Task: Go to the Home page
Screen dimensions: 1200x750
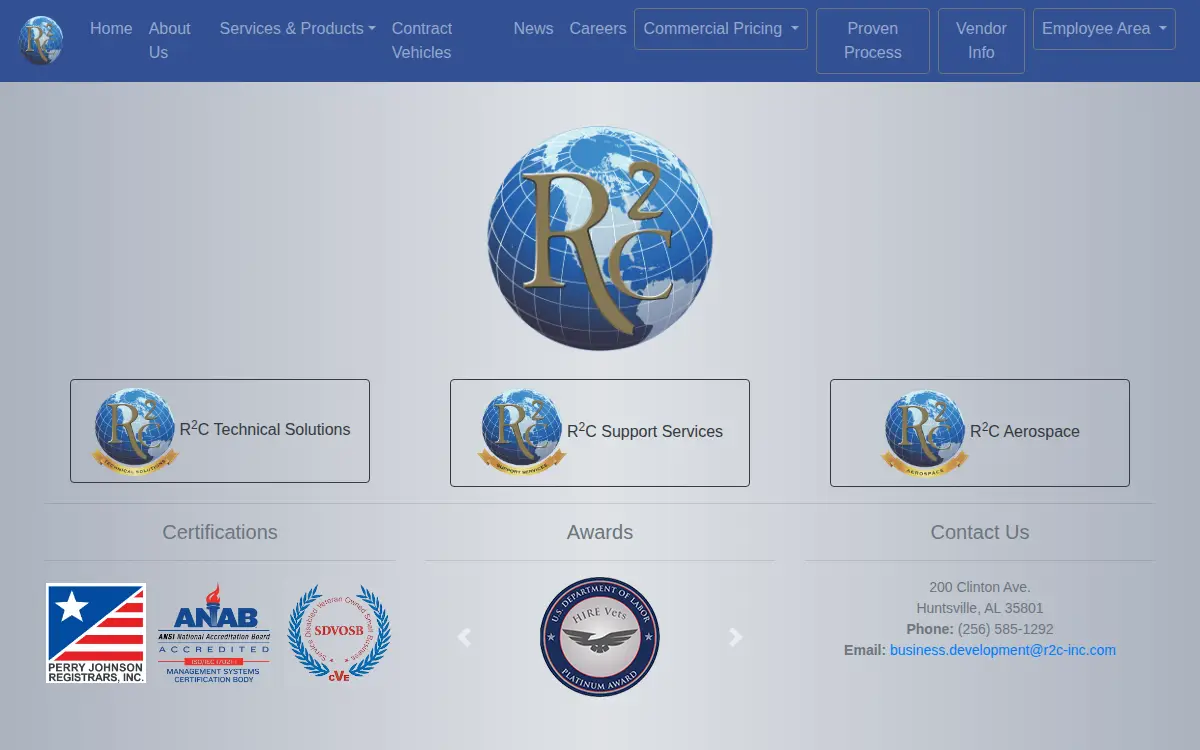Action: [111, 29]
